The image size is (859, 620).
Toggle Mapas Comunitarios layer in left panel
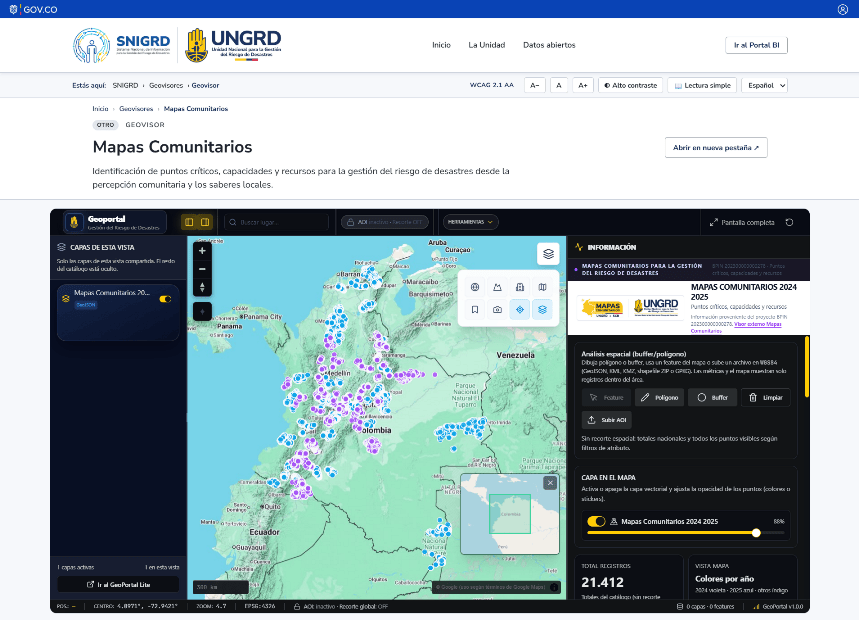(x=165, y=299)
